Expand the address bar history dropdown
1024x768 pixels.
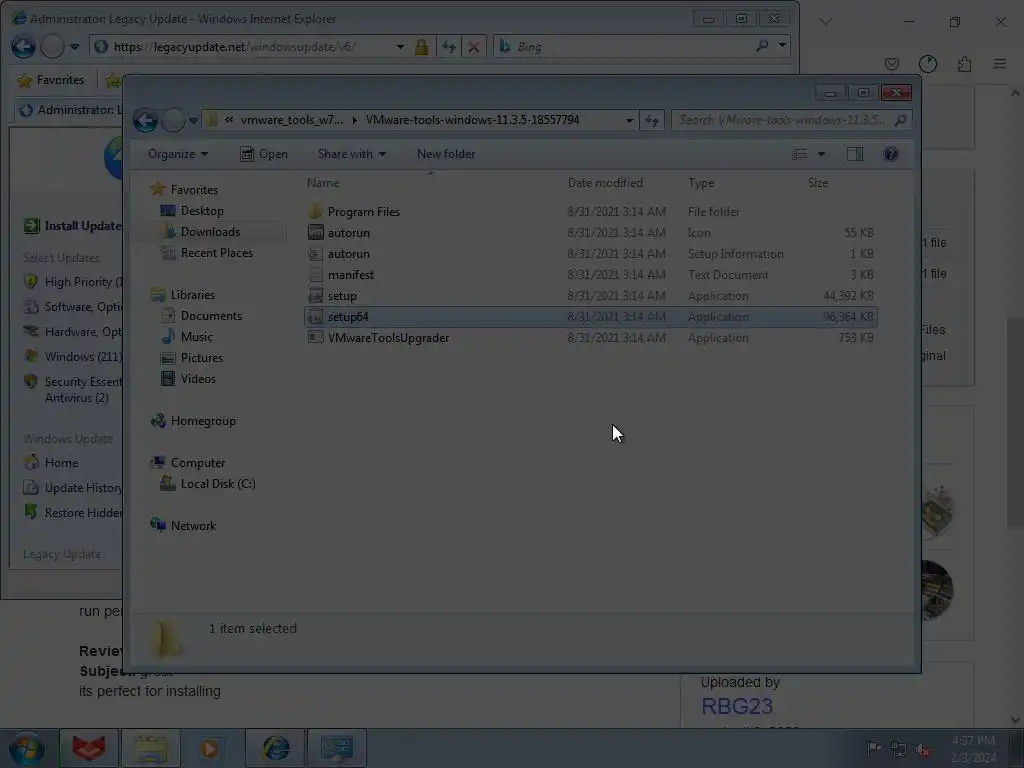click(x=628, y=120)
